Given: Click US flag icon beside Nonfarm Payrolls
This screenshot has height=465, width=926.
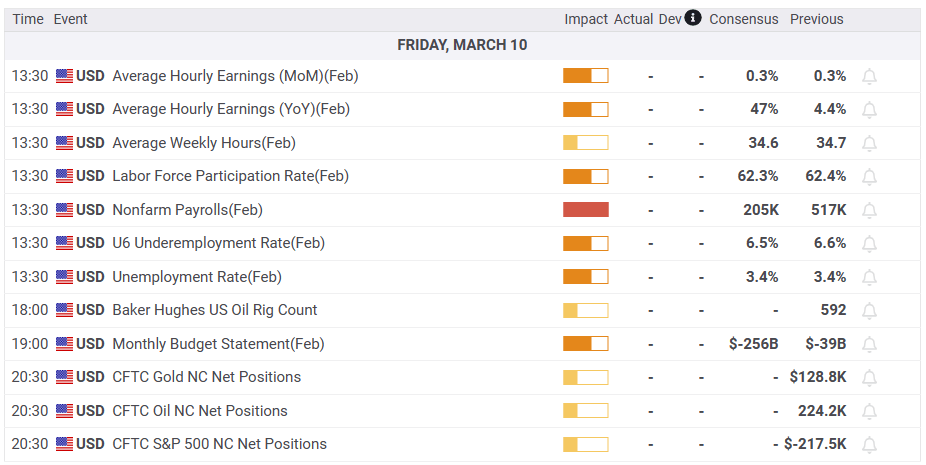Looking at the screenshot, I should (65, 210).
